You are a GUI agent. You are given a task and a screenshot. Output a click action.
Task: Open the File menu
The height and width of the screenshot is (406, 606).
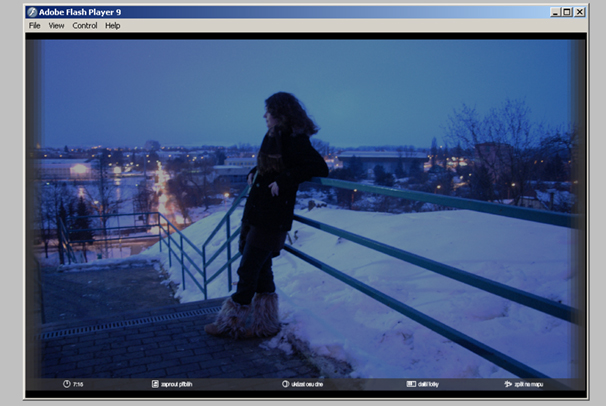(35, 25)
